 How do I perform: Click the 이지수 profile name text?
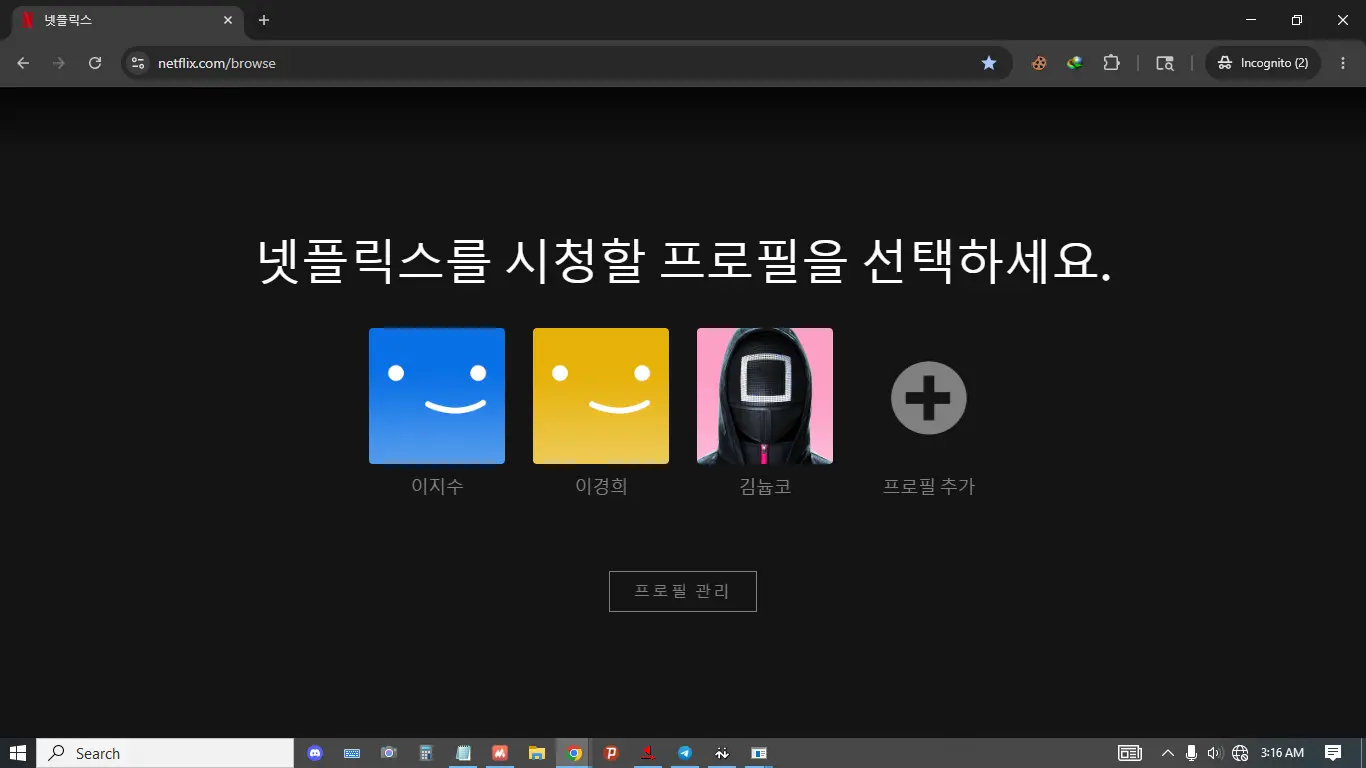pyautogui.click(x=437, y=486)
